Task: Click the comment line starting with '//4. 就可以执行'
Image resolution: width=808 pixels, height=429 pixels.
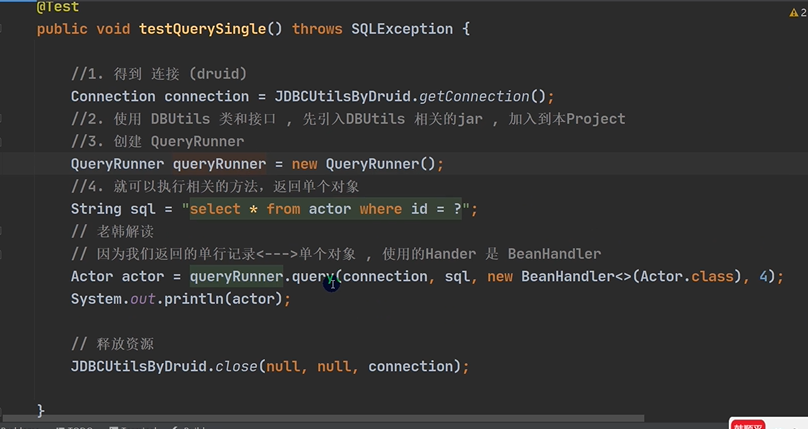Action: pos(215,186)
